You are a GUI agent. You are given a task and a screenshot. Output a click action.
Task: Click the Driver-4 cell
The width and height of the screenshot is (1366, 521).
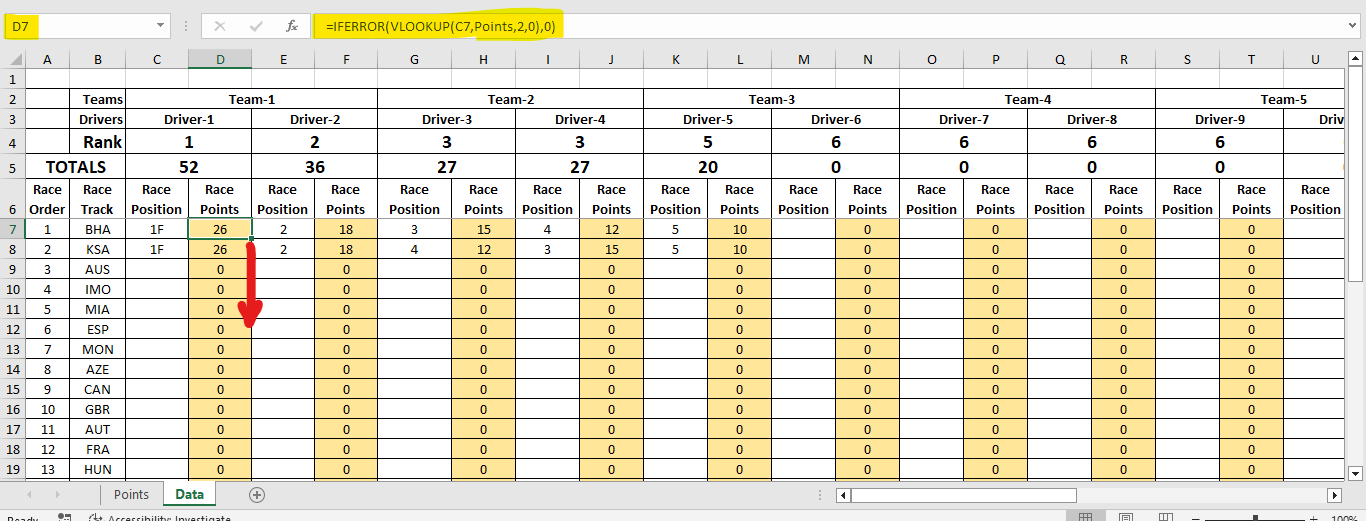[580, 119]
